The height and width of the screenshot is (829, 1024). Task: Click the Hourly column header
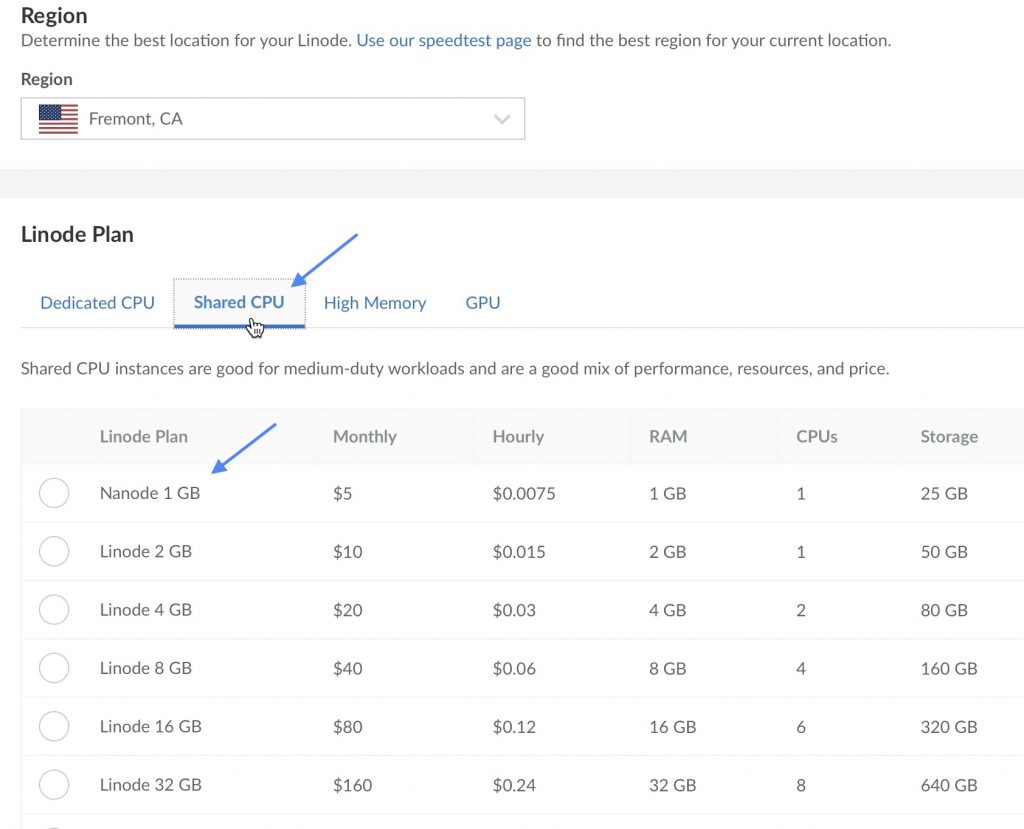[518, 436]
